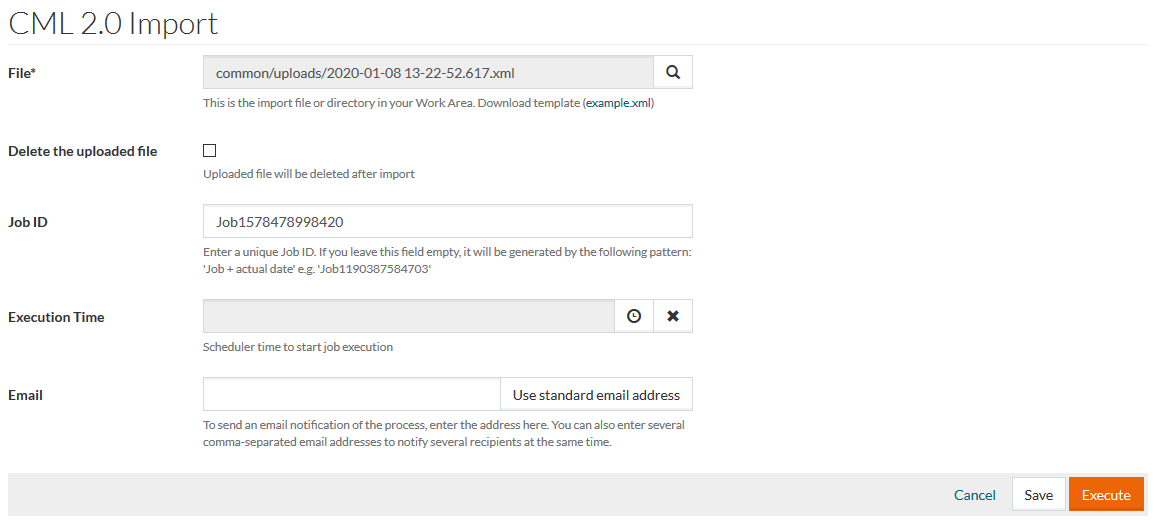Click the Delete the uploaded file label

tap(83, 151)
